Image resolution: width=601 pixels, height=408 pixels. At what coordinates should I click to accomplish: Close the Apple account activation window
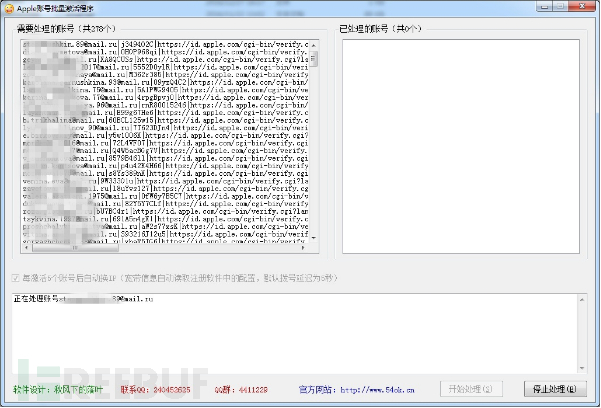582,7
